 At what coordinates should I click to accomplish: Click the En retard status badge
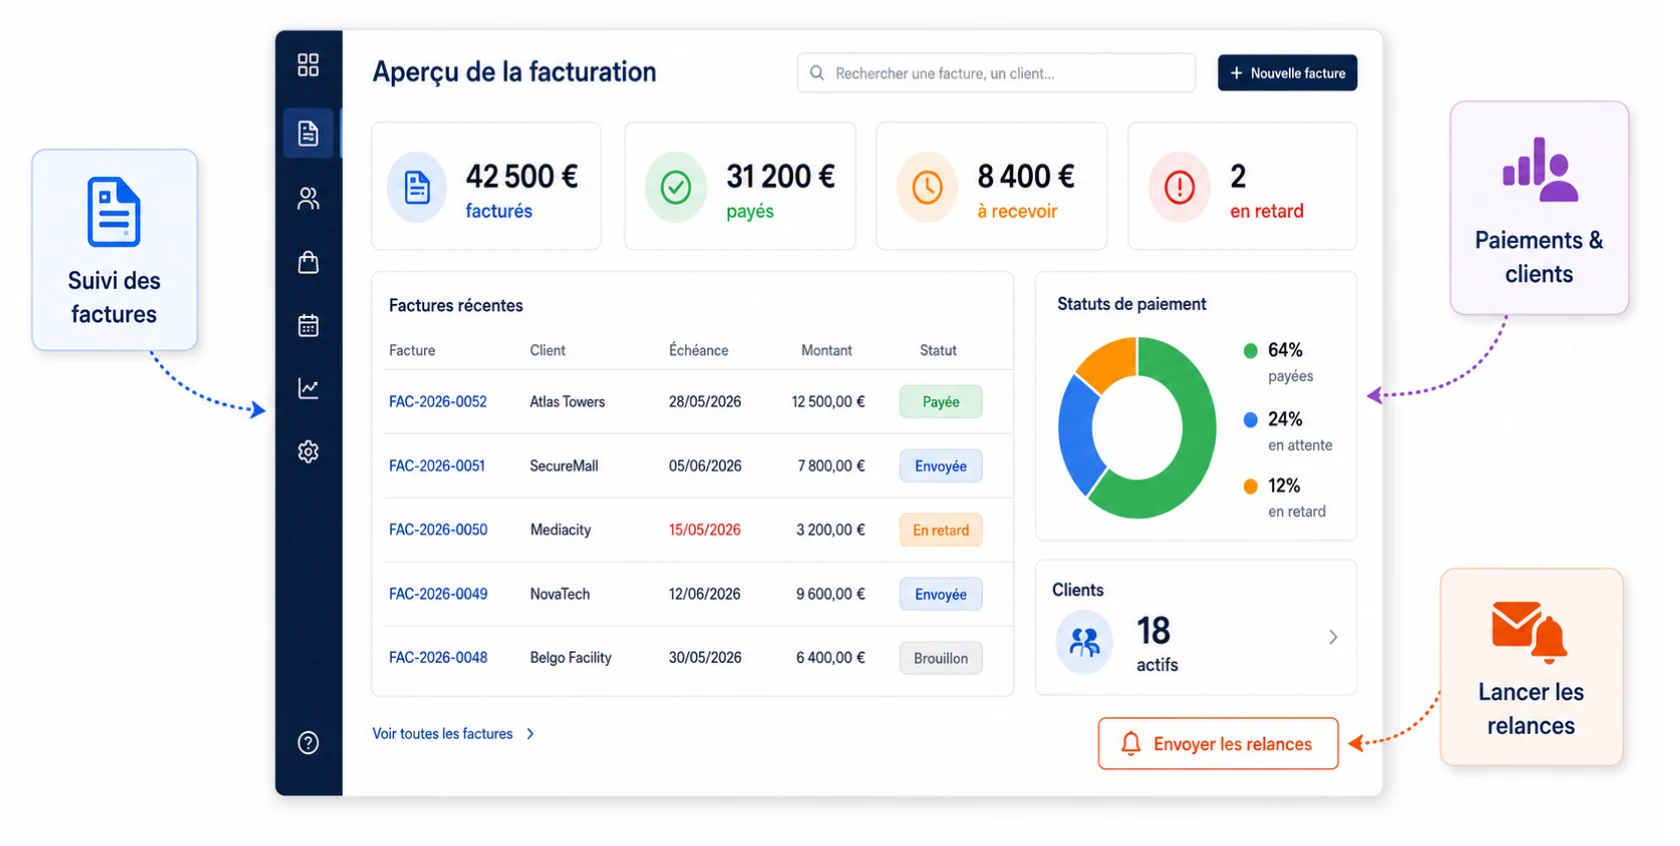[941, 530]
